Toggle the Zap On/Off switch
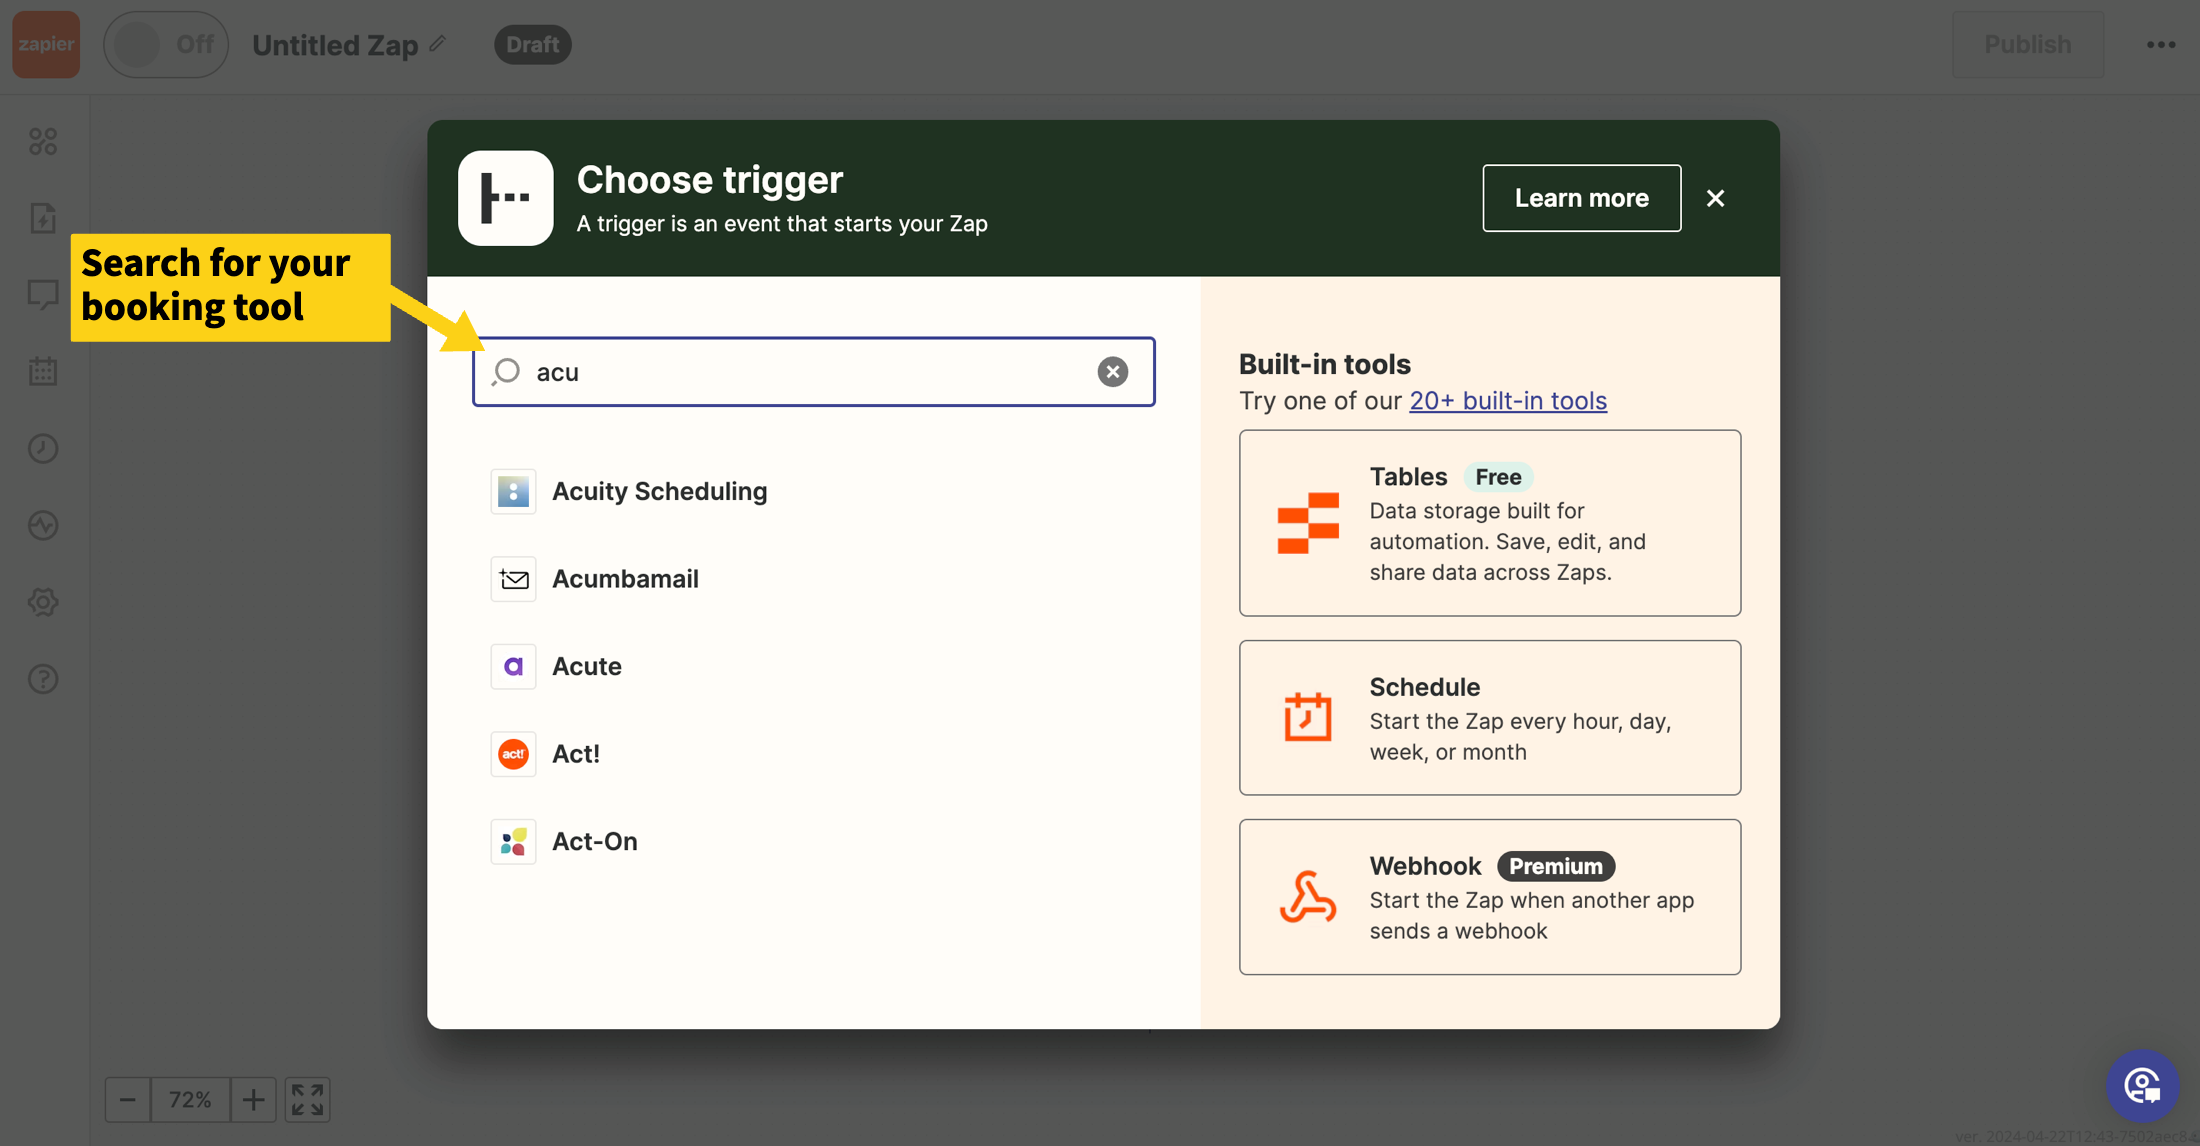 coord(166,45)
